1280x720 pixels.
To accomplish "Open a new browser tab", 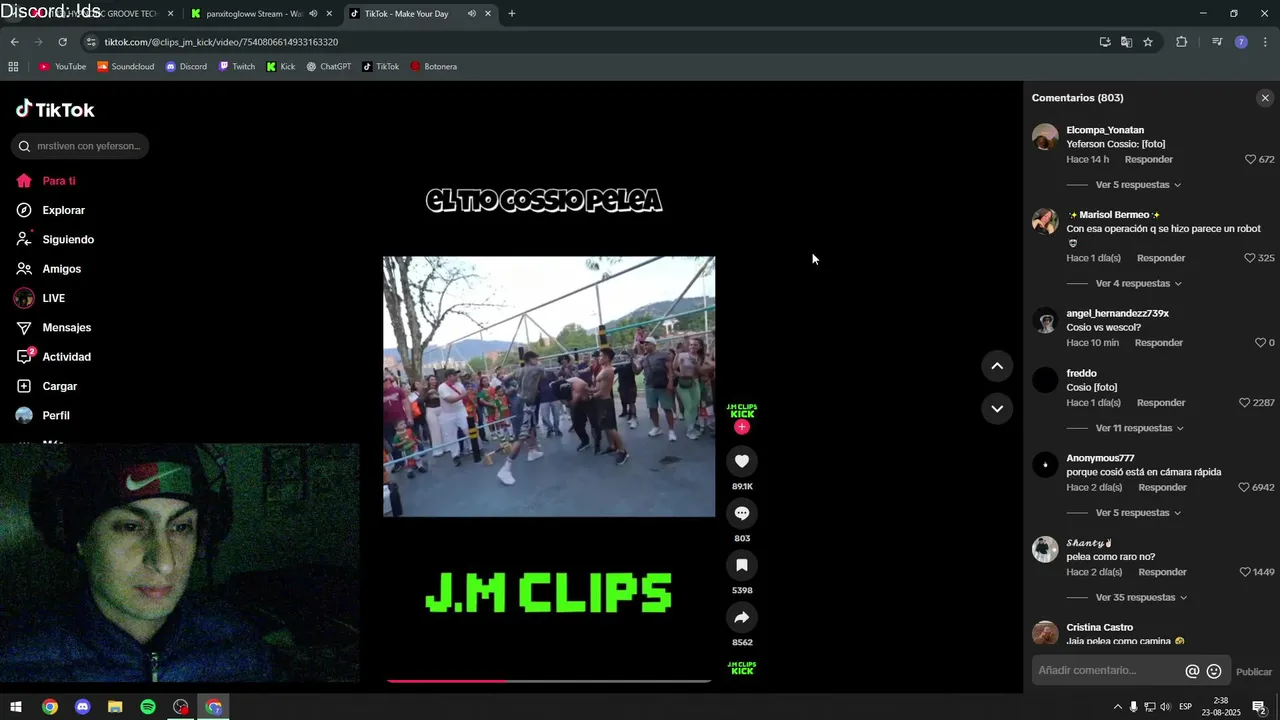I will pyautogui.click(x=512, y=14).
